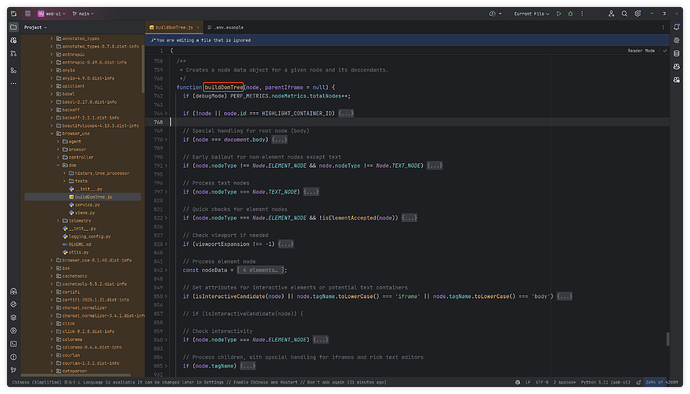690x394 pixels.
Task: Collapse the browser_use folder
Action: [x=52, y=133]
